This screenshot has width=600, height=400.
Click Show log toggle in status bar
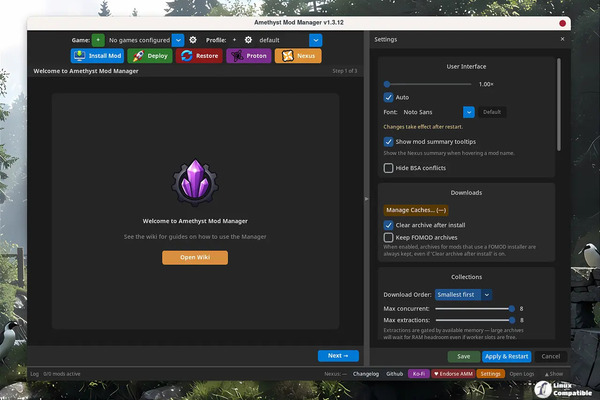click(554, 374)
